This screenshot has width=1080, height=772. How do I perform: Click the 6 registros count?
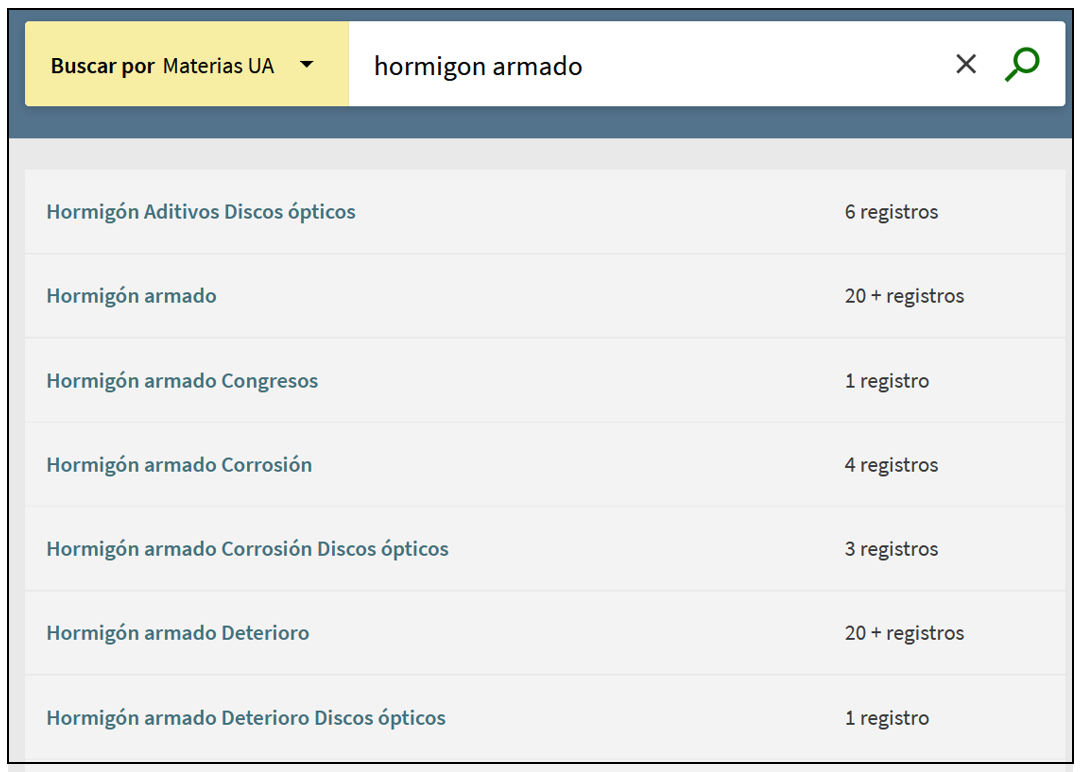(891, 212)
